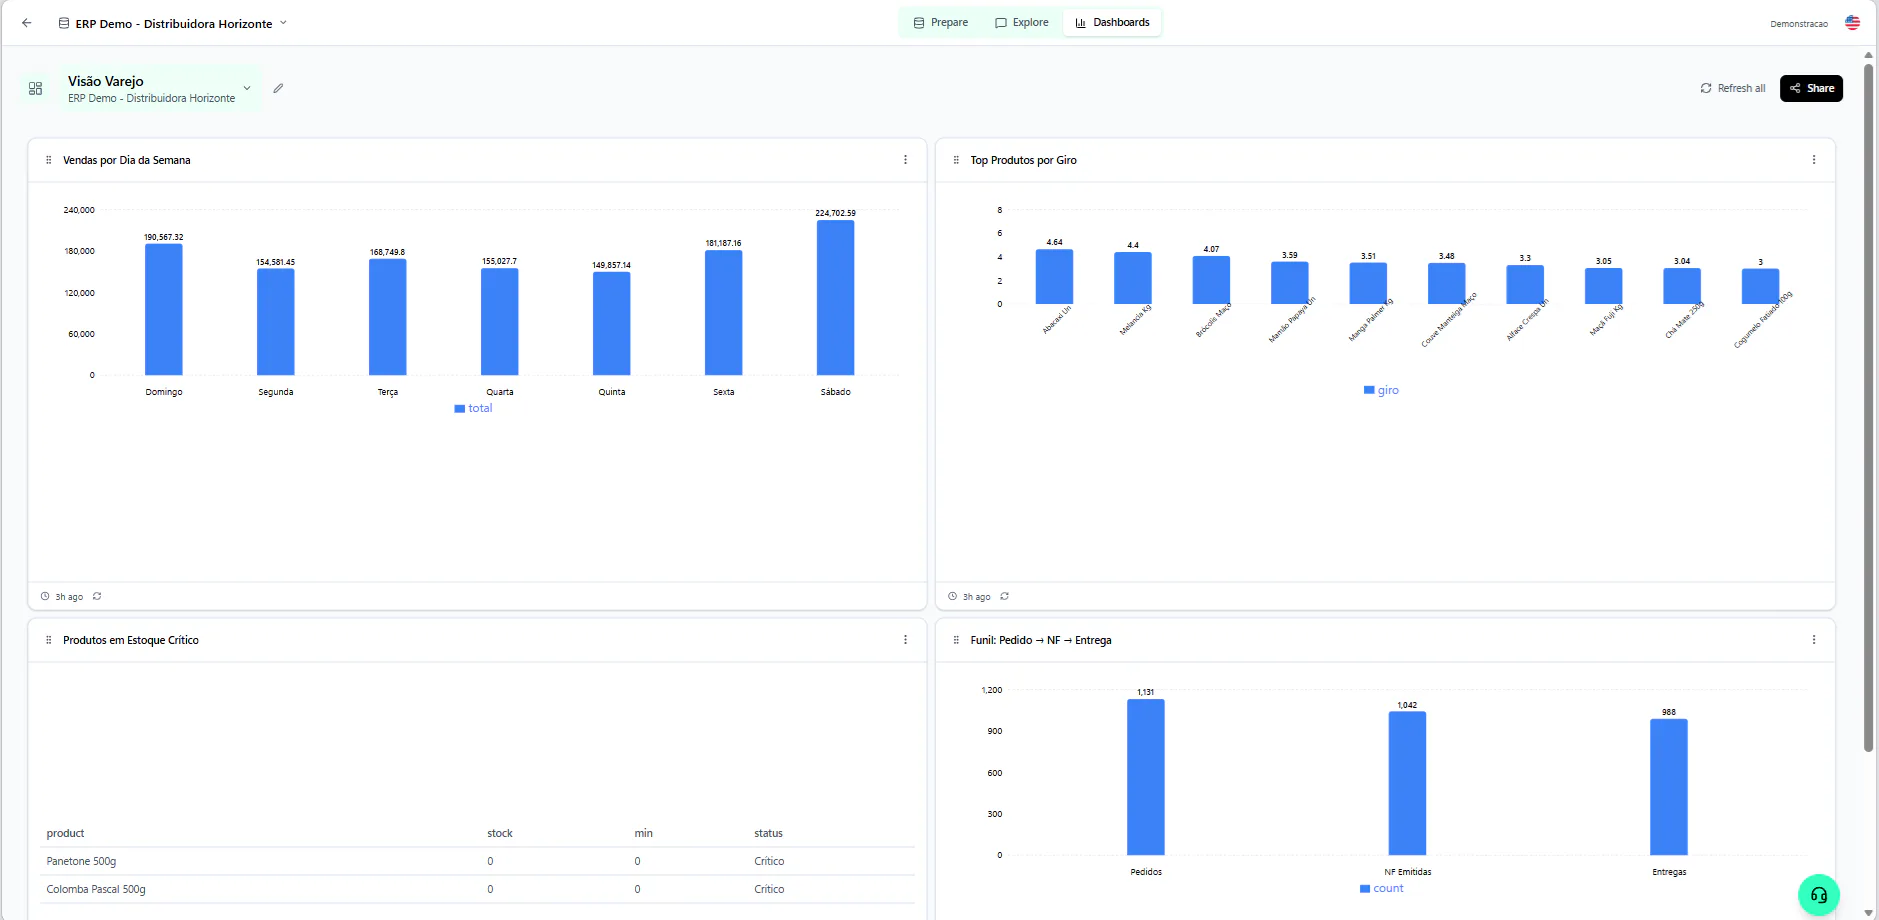Open Produtos em Estoque Crítico options menu
The image size is (1879, 920).
pos(905,640)
